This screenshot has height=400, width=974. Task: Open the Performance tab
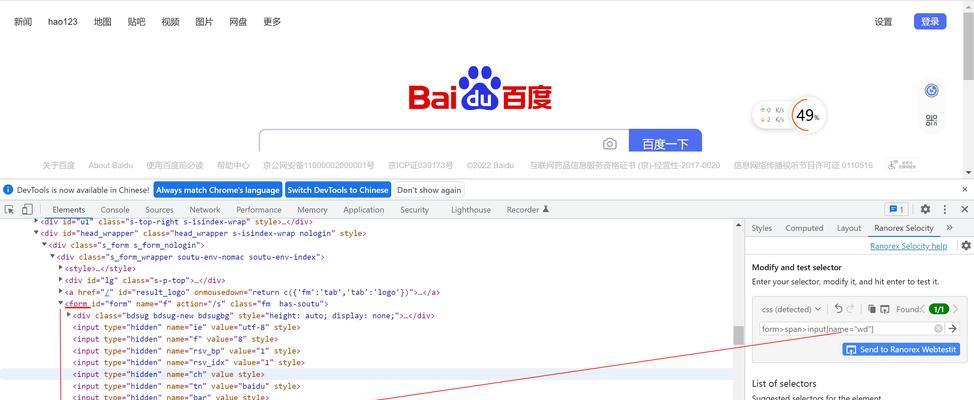[258, 210]
